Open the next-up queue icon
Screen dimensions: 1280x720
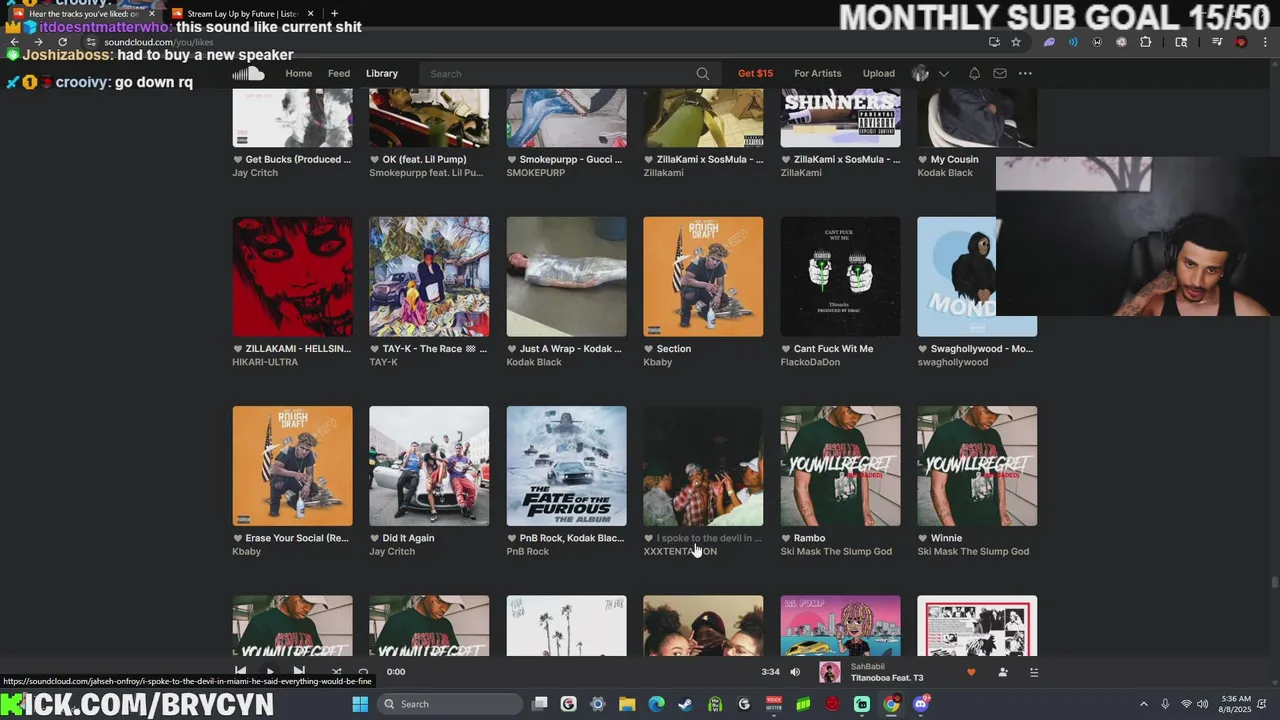click(1034, 672)
